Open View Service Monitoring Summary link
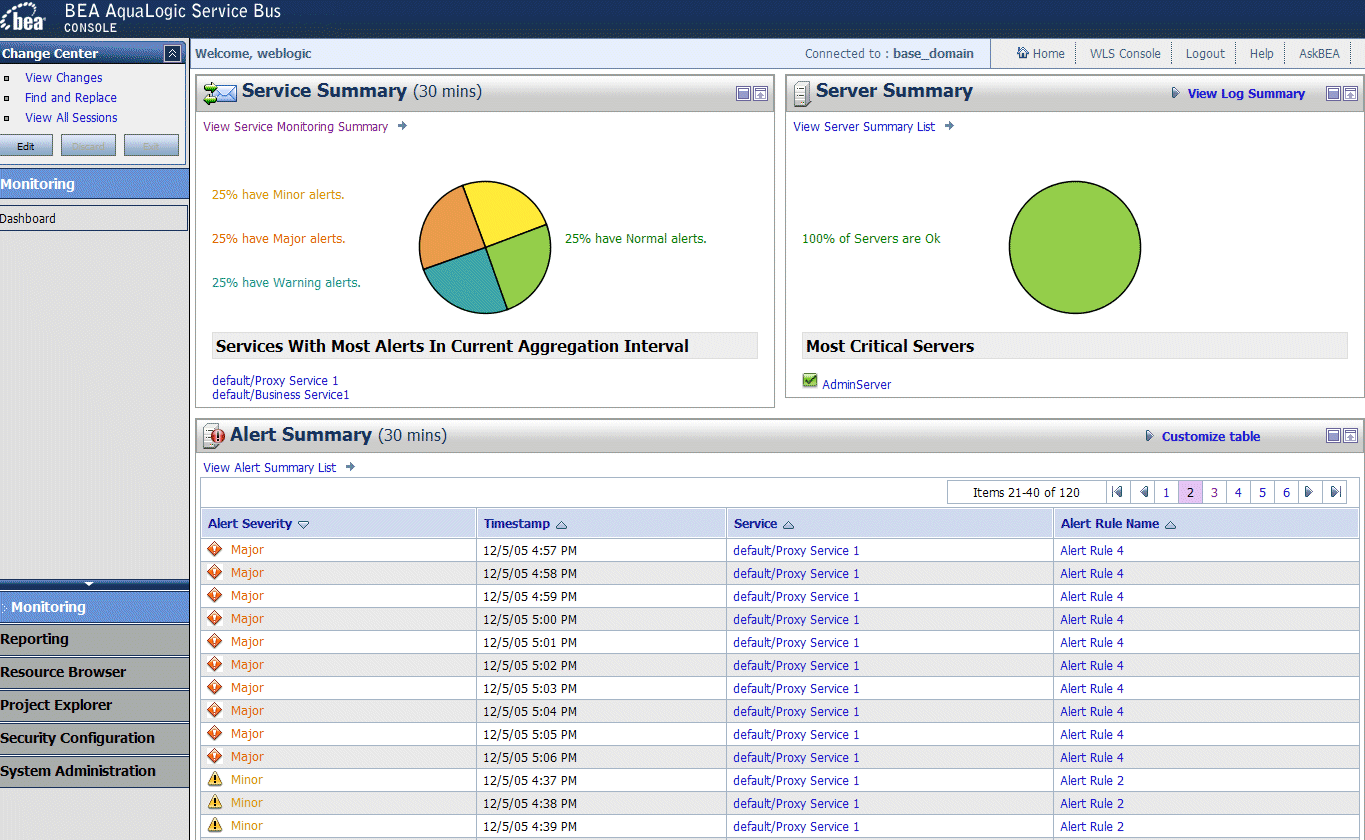 [296, 127]
